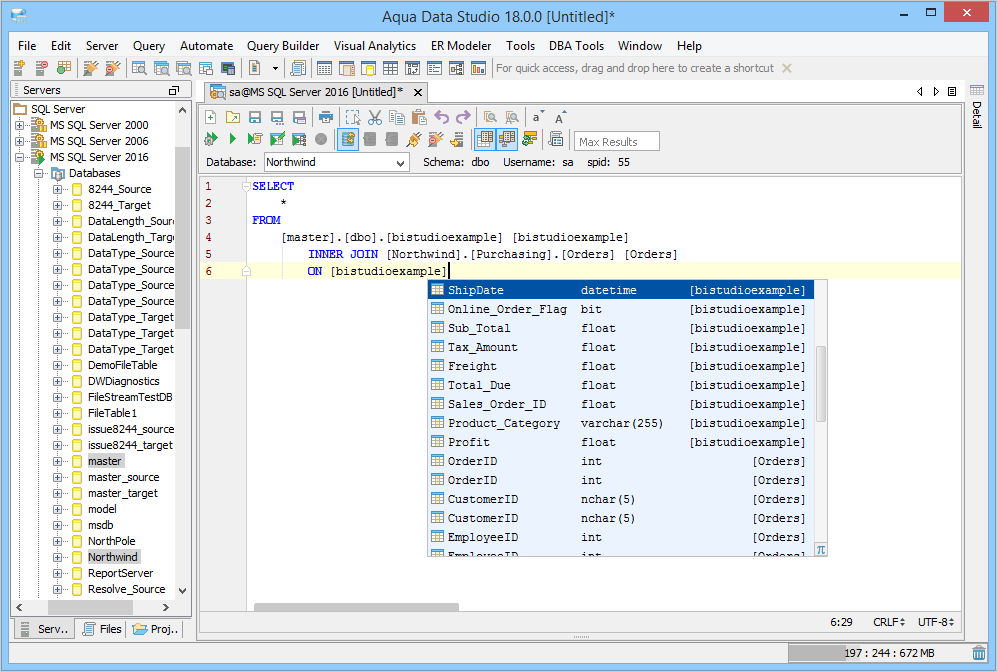Screen dimensions: 997x672
Task: Toggle the highlighted button left of refresh icon
Action: [507, 139]
